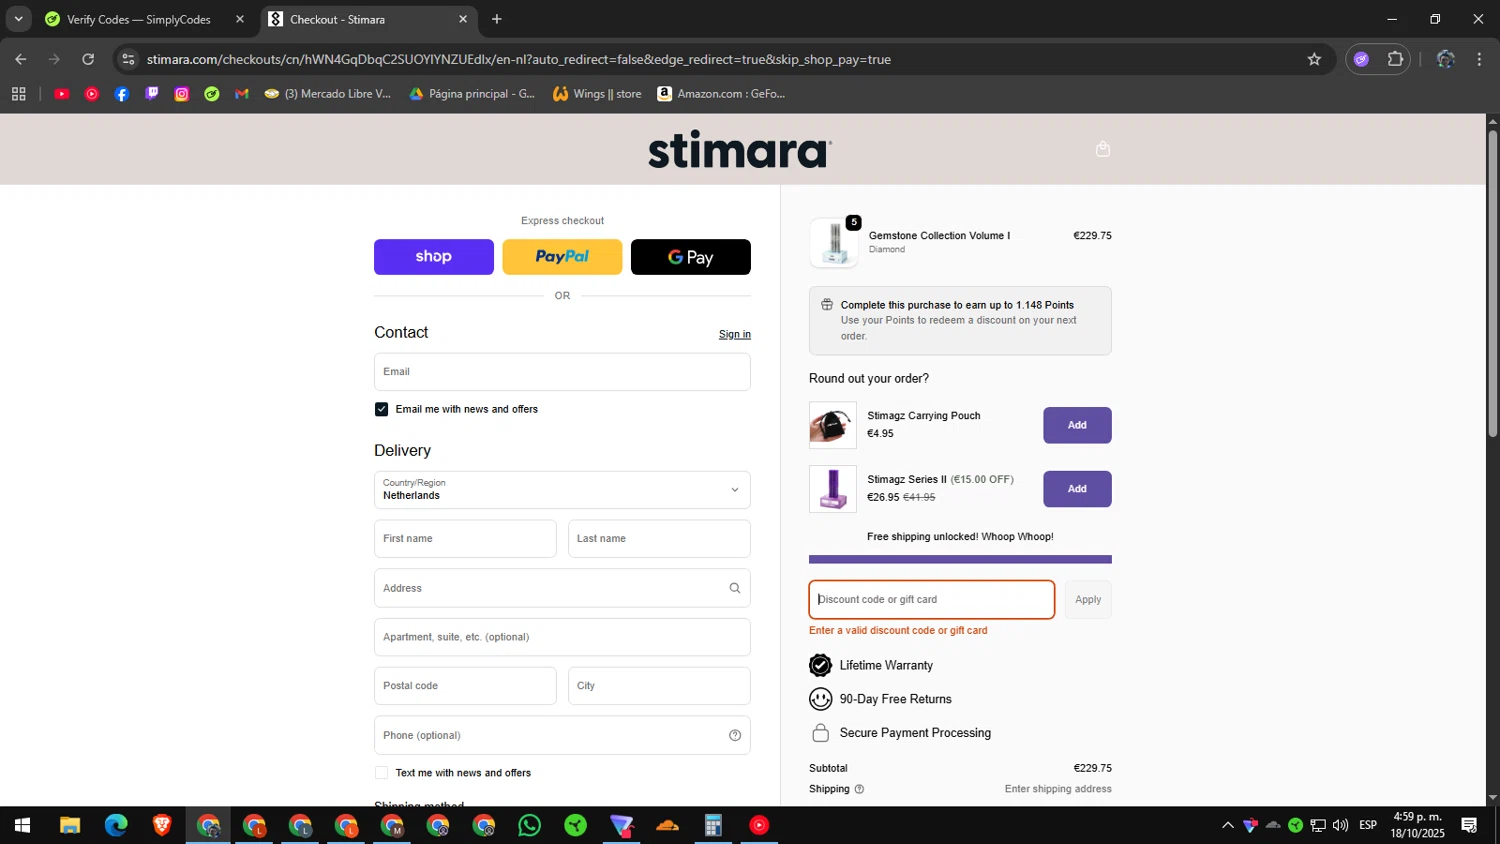This screenshot has width=1500, height=844.
Task: Click the purple extension icon in toolbar
Action: (1361, 59)
